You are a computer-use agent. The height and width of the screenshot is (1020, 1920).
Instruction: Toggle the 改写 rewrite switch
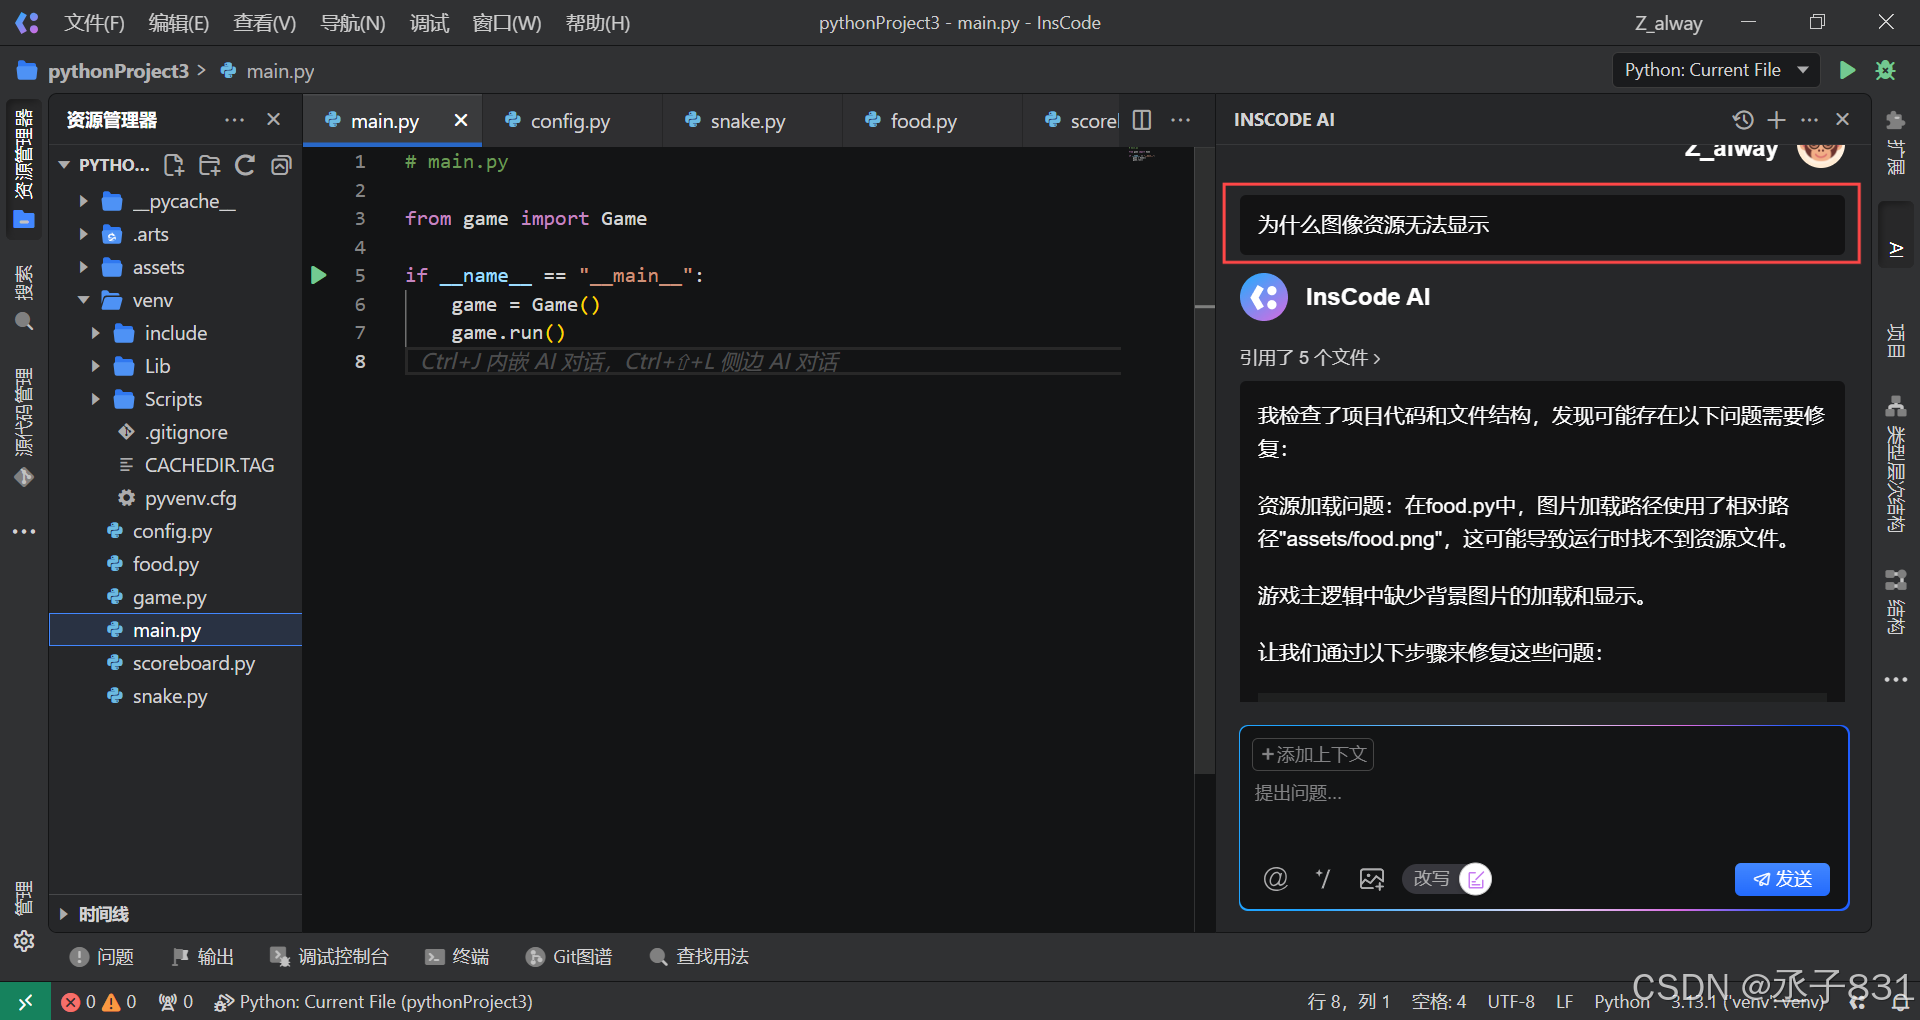coord(1474,879)
